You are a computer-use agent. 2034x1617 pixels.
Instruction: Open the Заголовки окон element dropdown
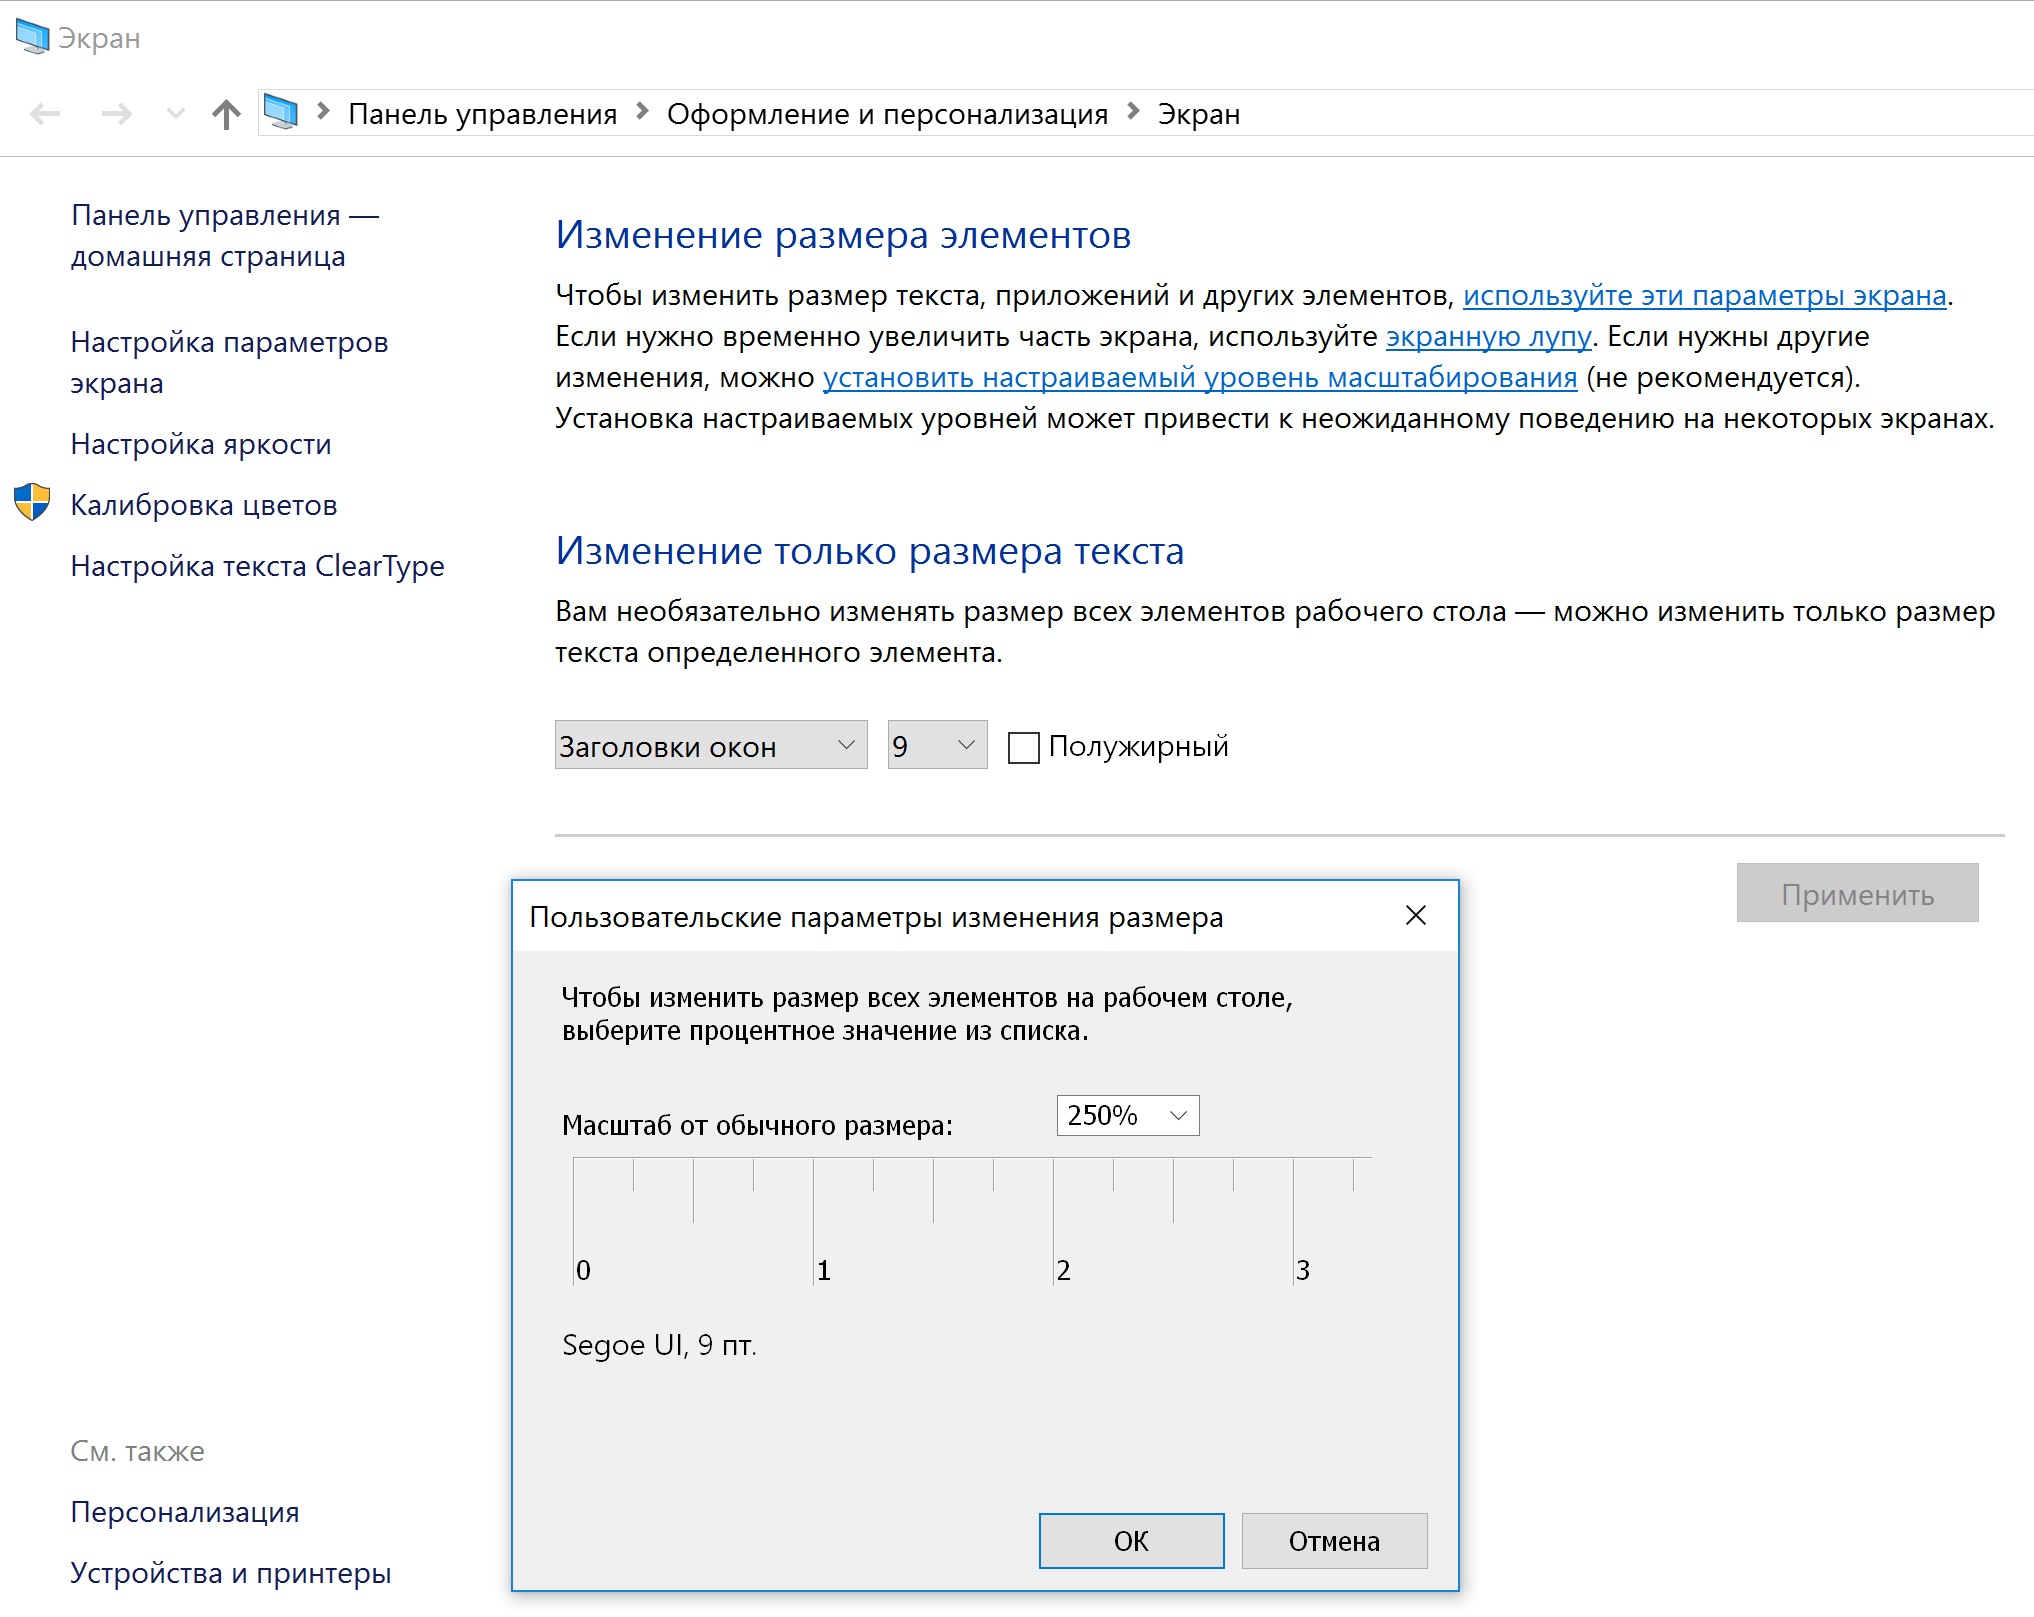point(710,746)
